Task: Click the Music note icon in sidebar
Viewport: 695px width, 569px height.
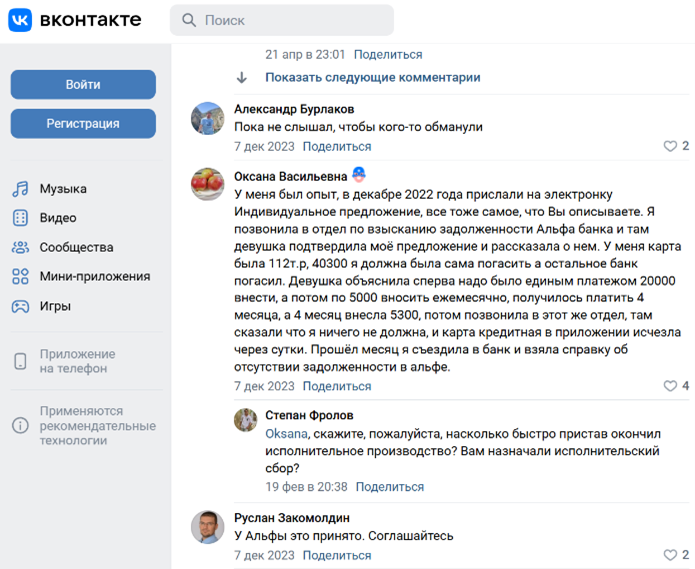Action: coord(20,189)
